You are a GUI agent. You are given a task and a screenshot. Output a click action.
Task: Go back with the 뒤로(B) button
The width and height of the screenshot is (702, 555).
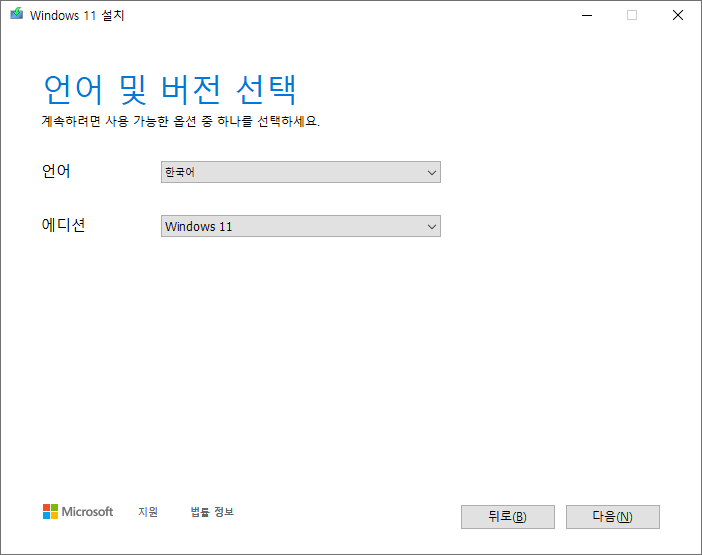[x=508, y=517]
